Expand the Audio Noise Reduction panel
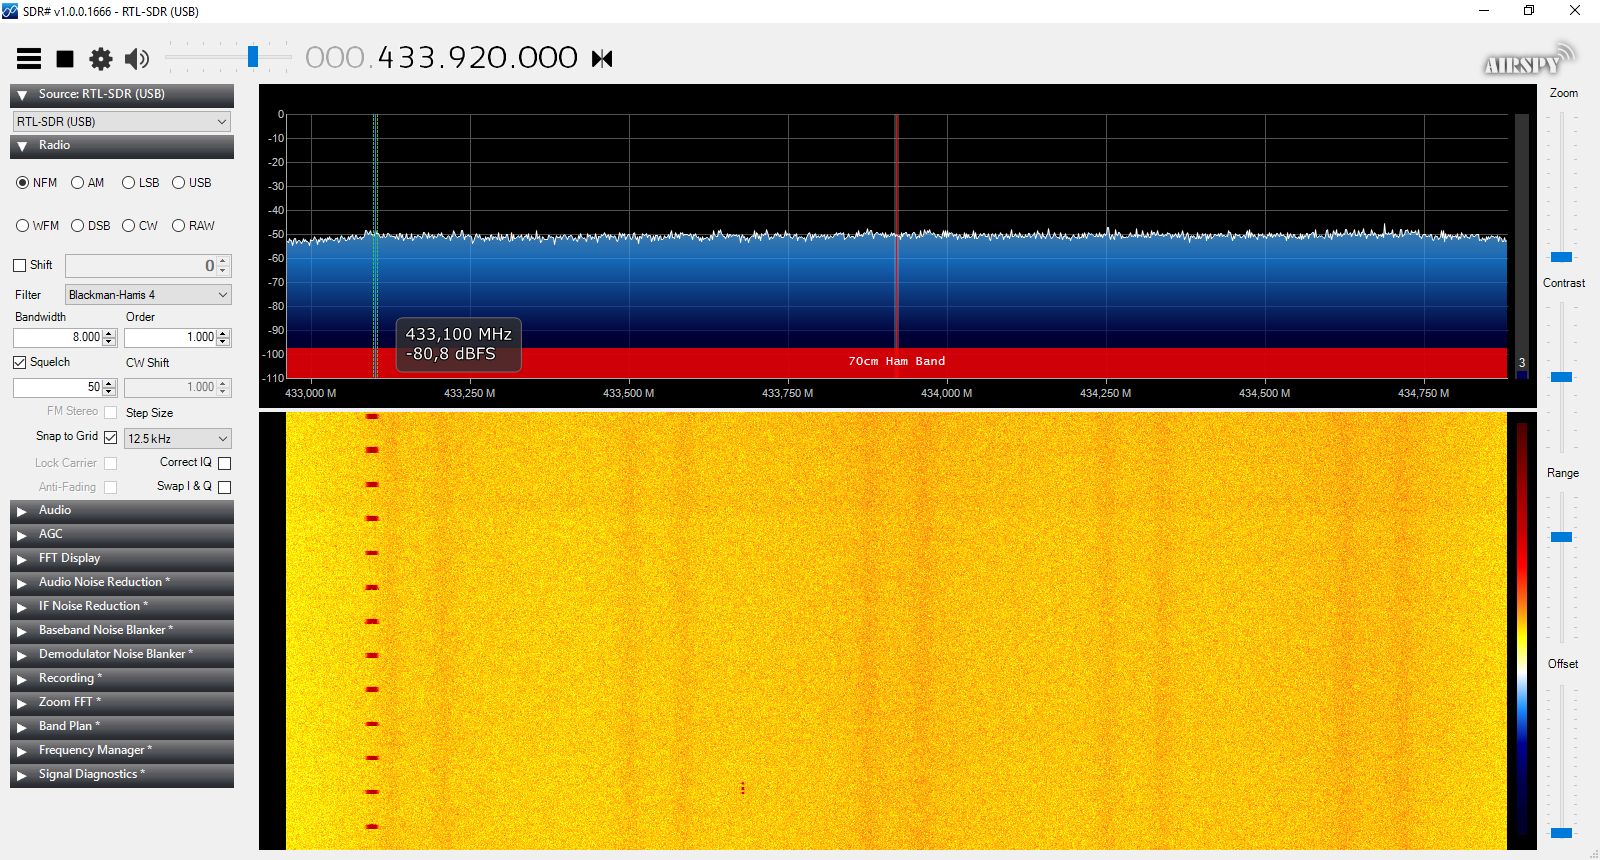Viewport: 1600px width, 860px height. coord(122,583)
